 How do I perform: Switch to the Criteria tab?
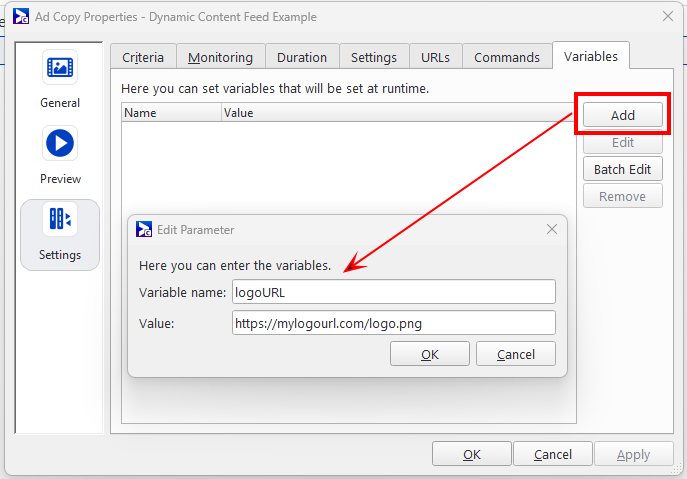[143, 57]
